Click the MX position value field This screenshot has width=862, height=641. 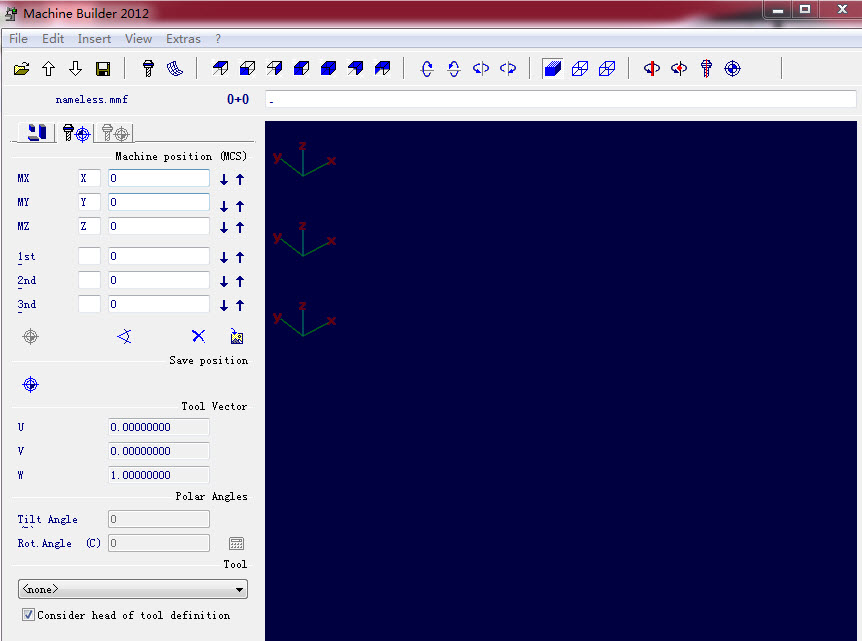(x=159, y=178)
